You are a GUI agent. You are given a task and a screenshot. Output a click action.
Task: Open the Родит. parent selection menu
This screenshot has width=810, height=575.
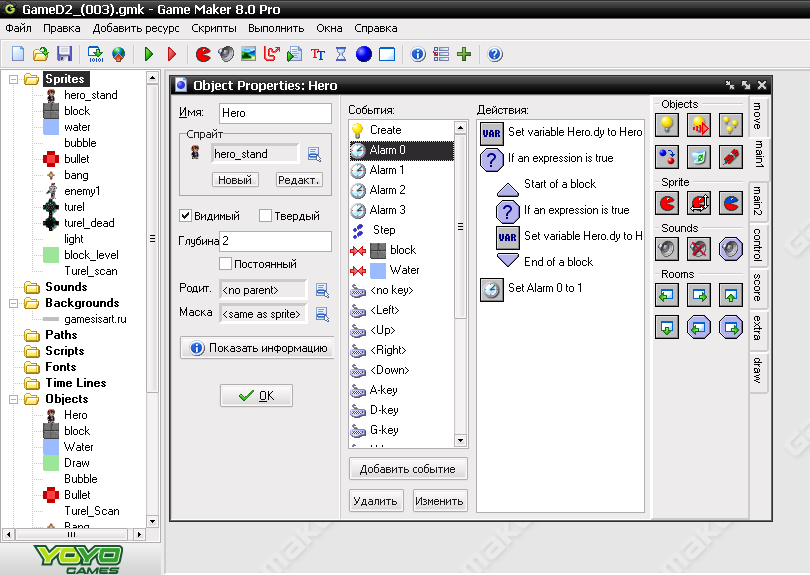[x=322, y=290]
